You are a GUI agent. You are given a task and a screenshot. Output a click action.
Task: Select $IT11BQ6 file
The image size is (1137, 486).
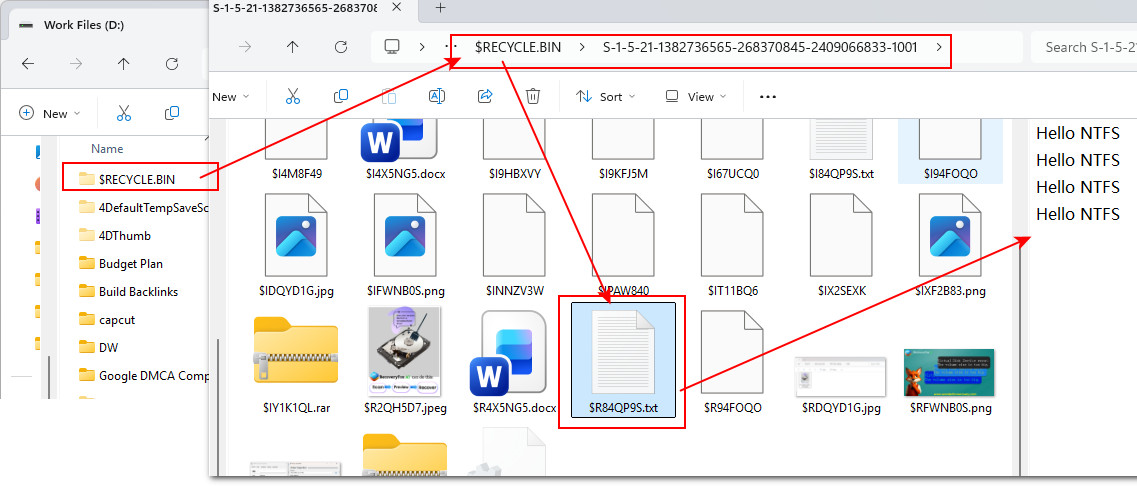pos(732,247)
